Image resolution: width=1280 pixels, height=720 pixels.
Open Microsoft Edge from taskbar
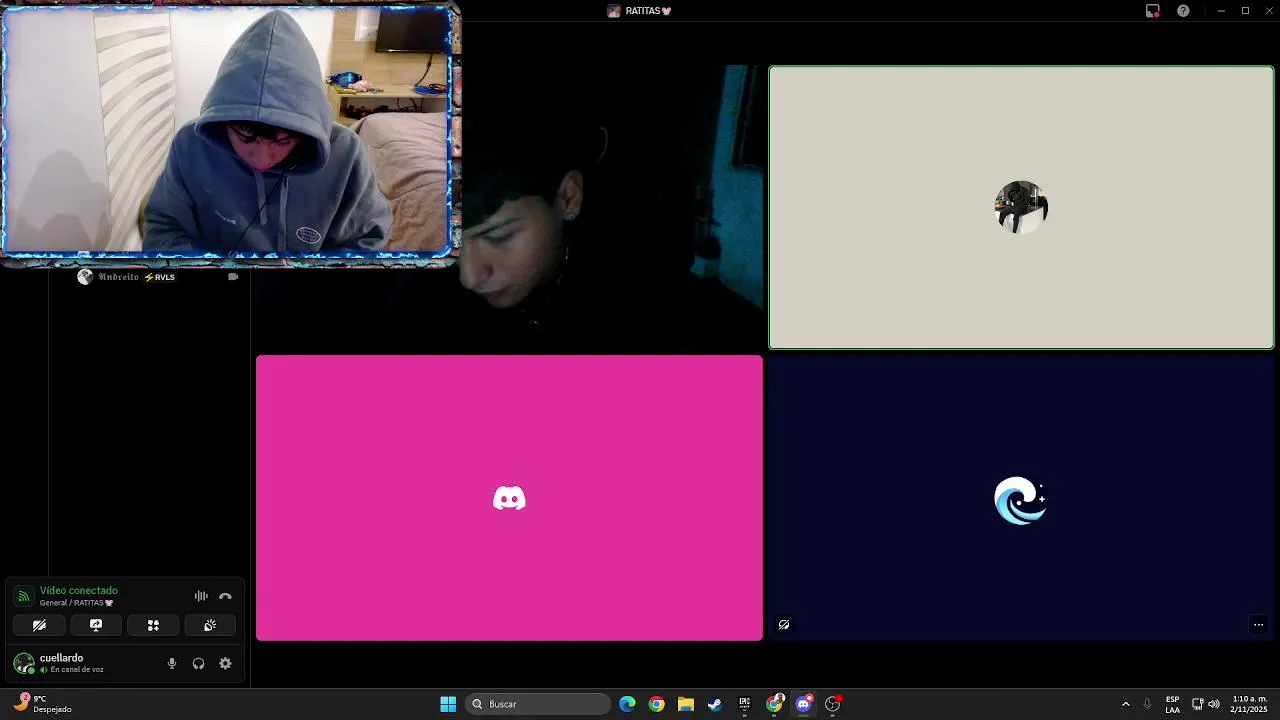click(x=627, y=704)
